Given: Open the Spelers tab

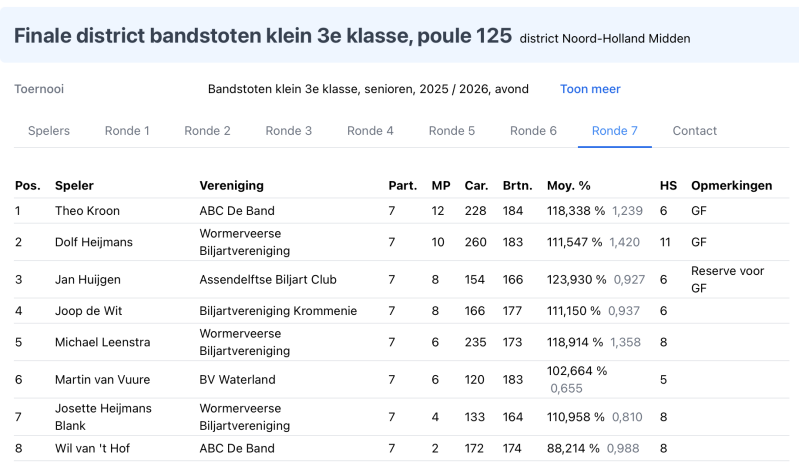Looking at the screenshot, I should pos(49,131).
